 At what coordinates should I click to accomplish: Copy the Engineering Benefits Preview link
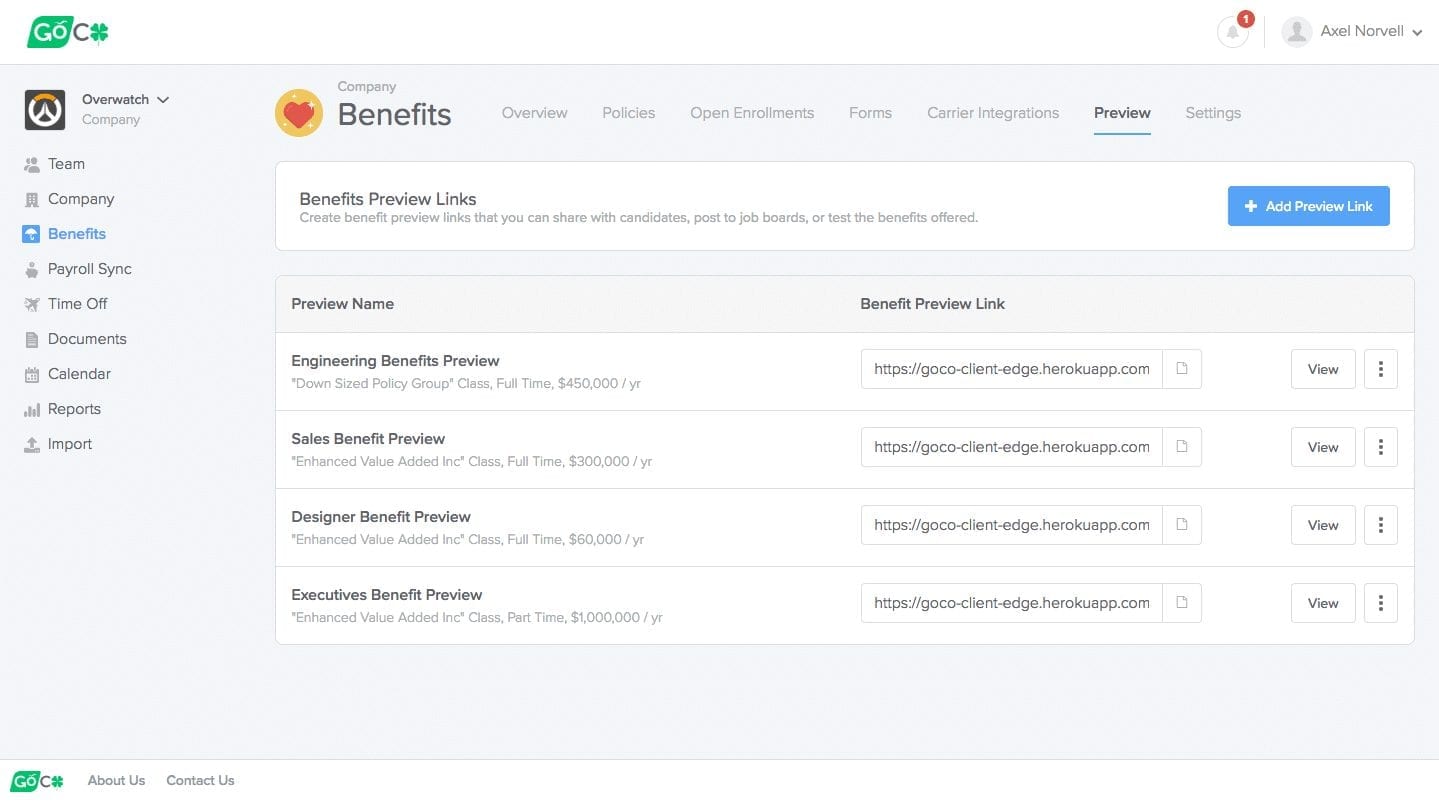1181,368
